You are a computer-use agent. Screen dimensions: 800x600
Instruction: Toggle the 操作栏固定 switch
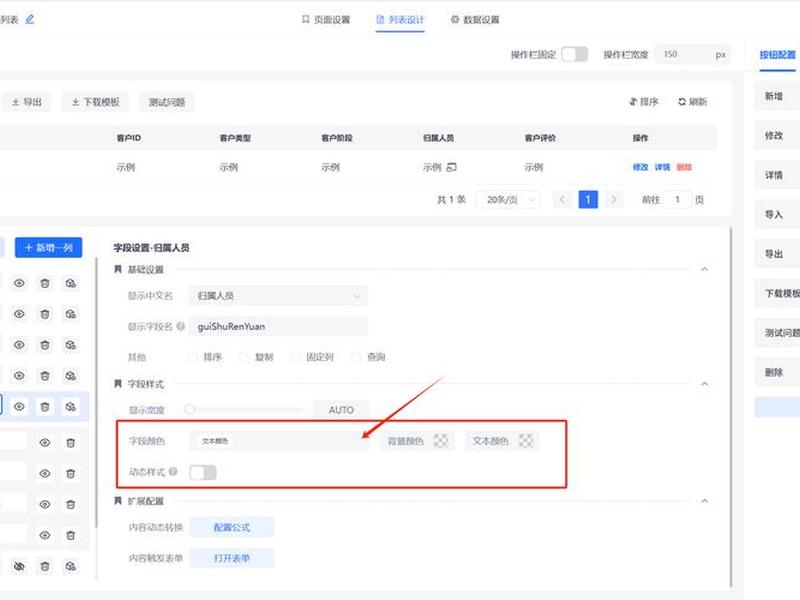(574, 54)
